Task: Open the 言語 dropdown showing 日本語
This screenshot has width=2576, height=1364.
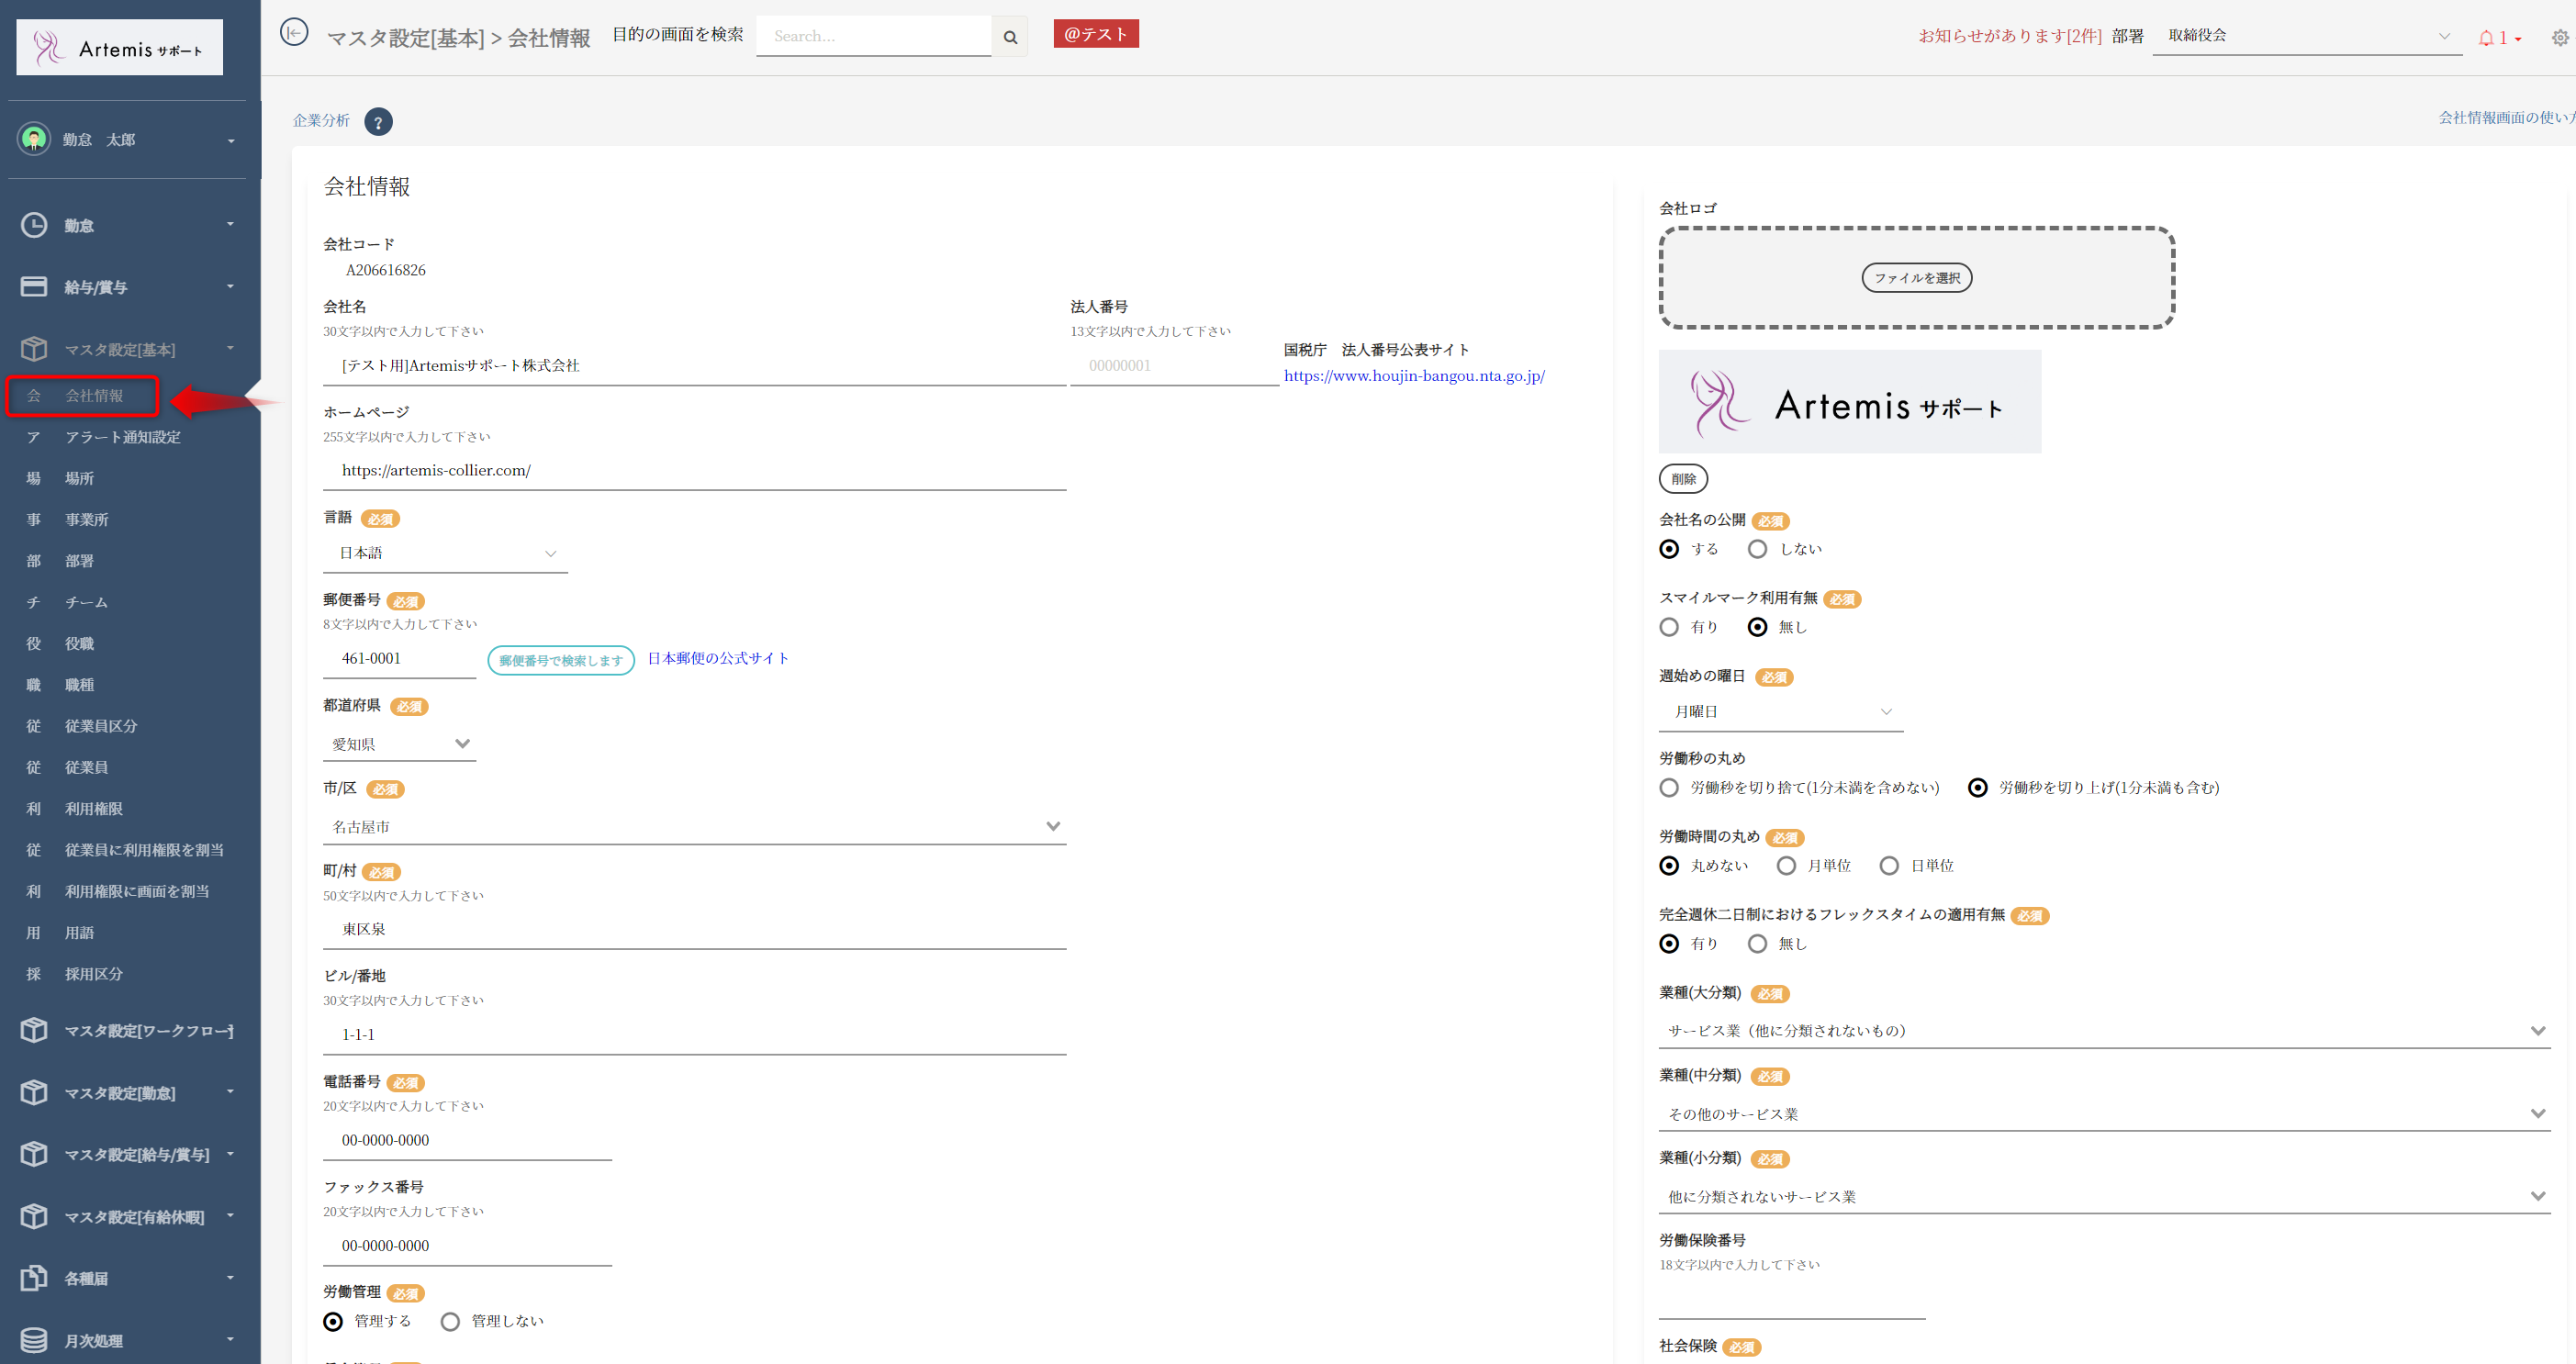Action: tap(446, 553)
